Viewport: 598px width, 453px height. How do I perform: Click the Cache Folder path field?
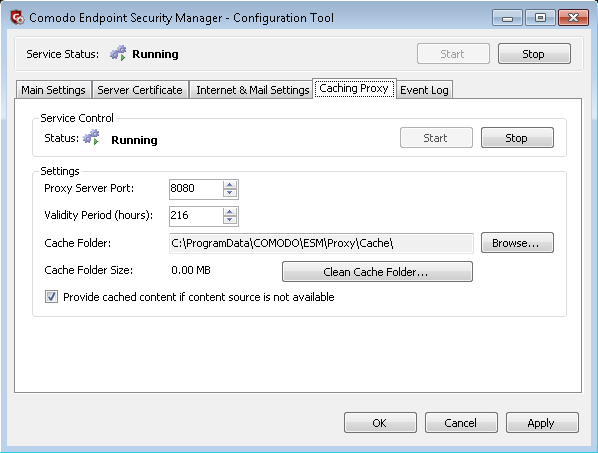321,243
